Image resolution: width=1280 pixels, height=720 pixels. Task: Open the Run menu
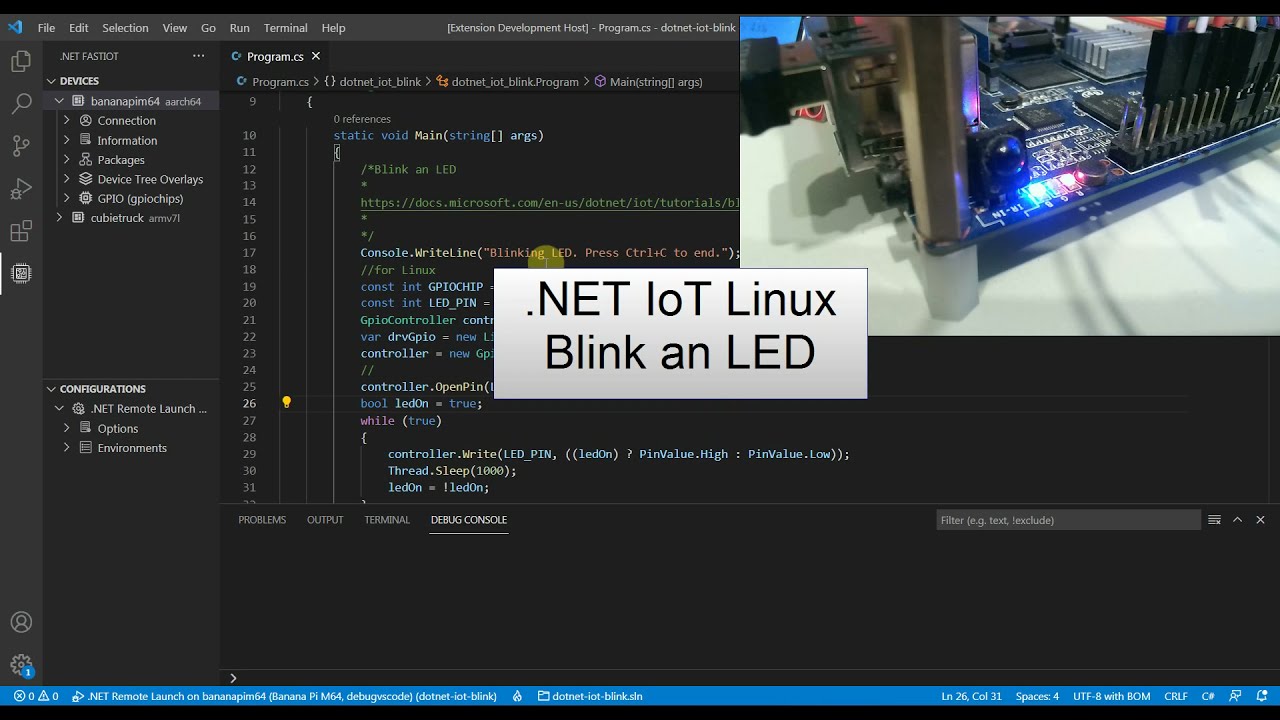tap(239, 28)
